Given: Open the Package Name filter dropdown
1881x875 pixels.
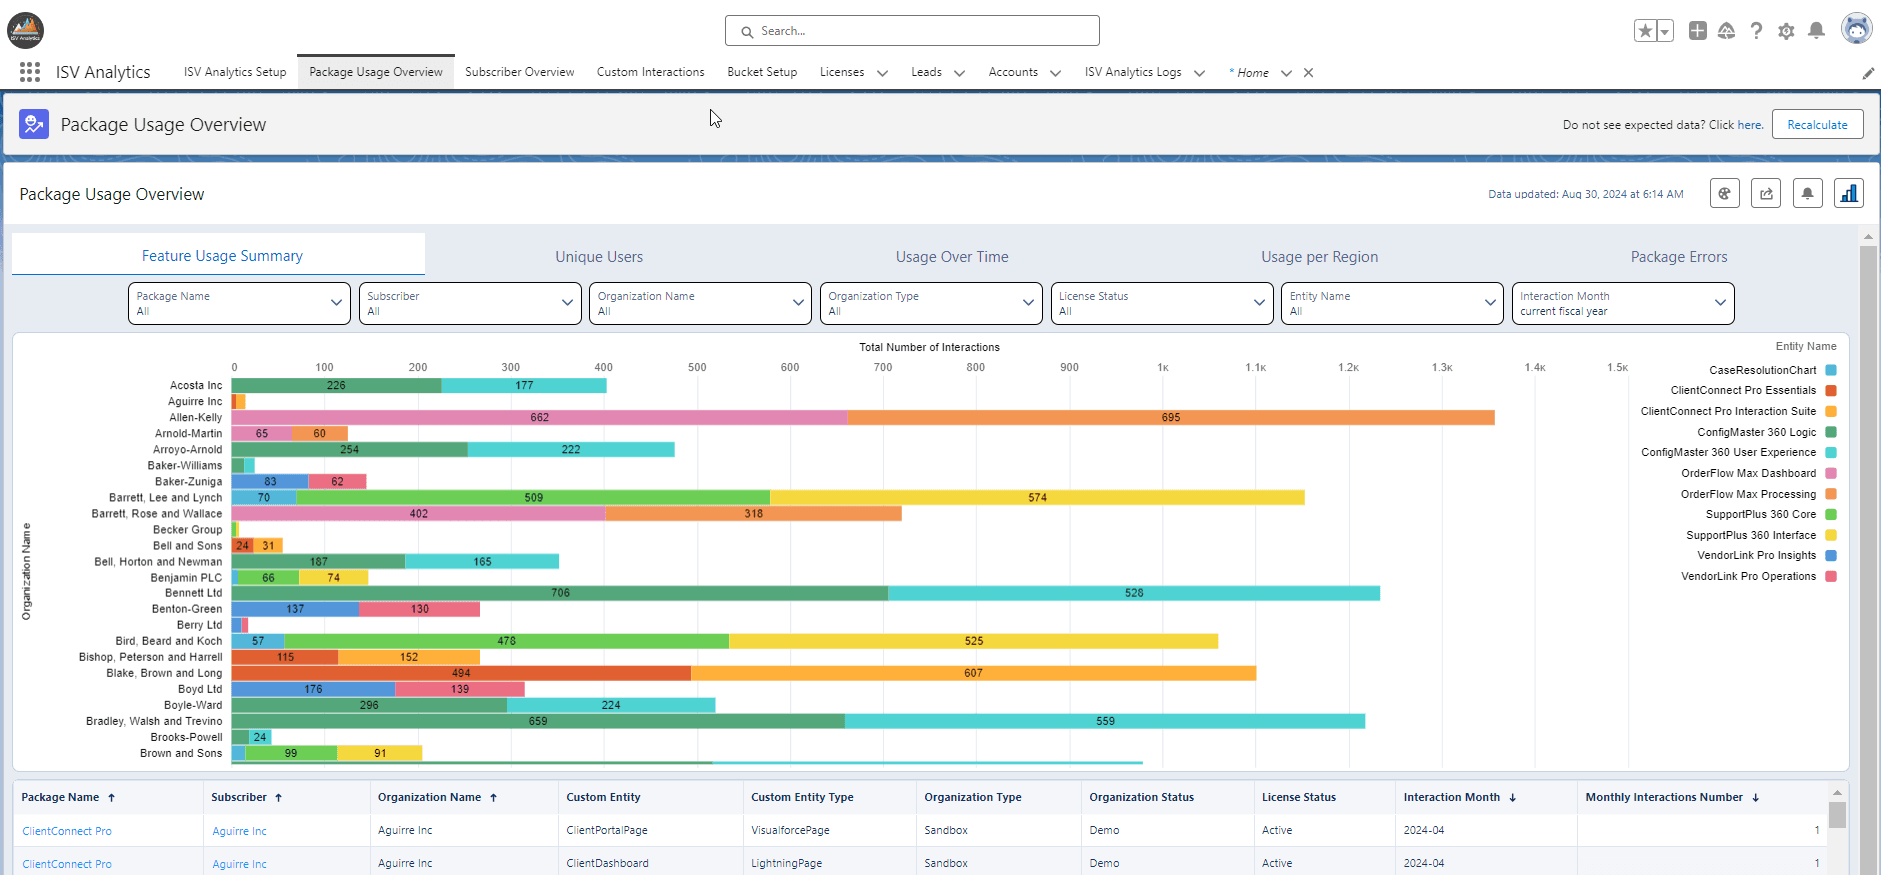Looking at the screenshot, I should click(x=239, y=303).
